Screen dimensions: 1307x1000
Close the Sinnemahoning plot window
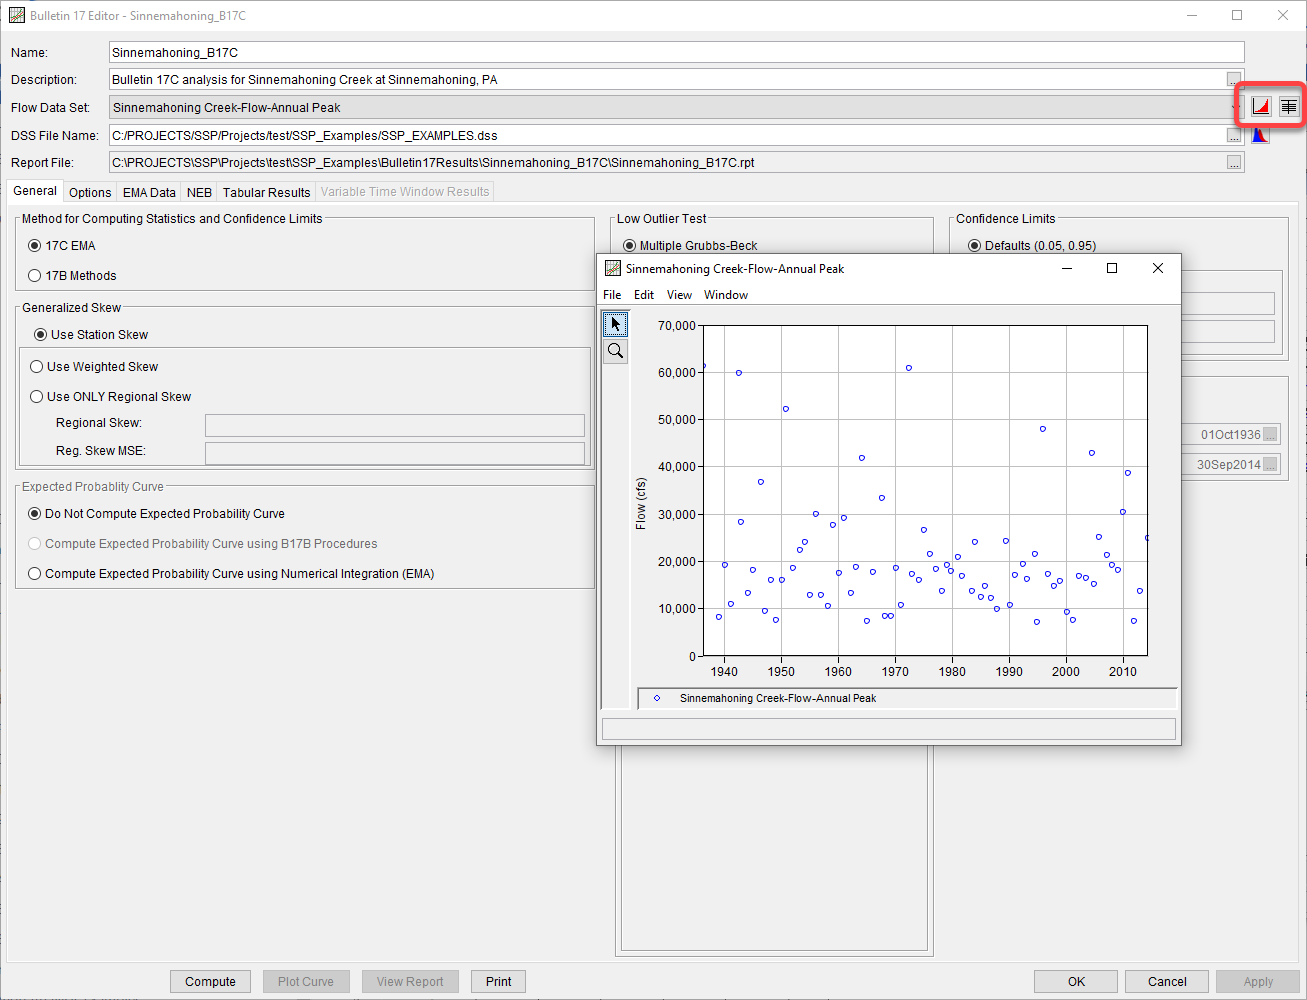[x=1157, y=268]
